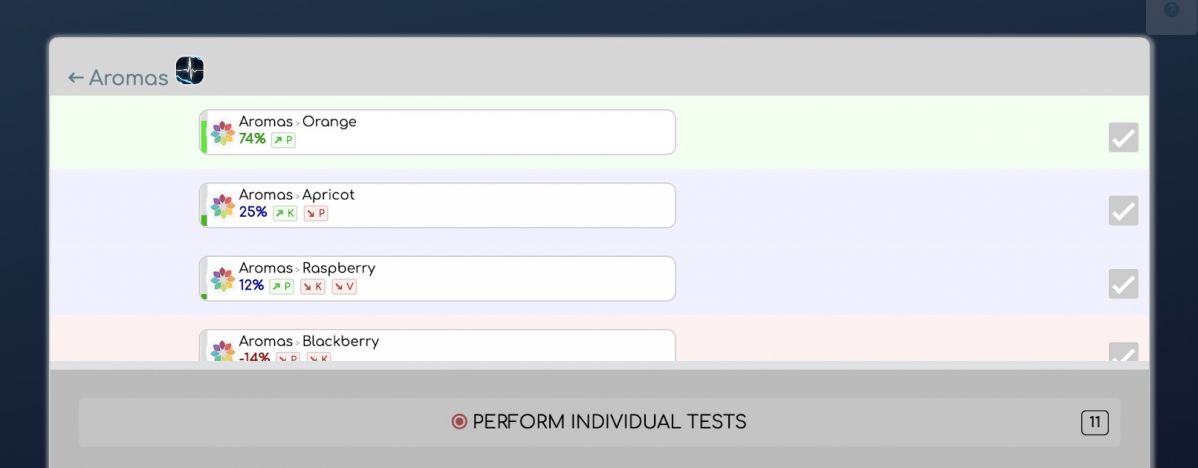Click the flower icon for Orange
The height and width of the screenshot is (468, 1198).
223,133
